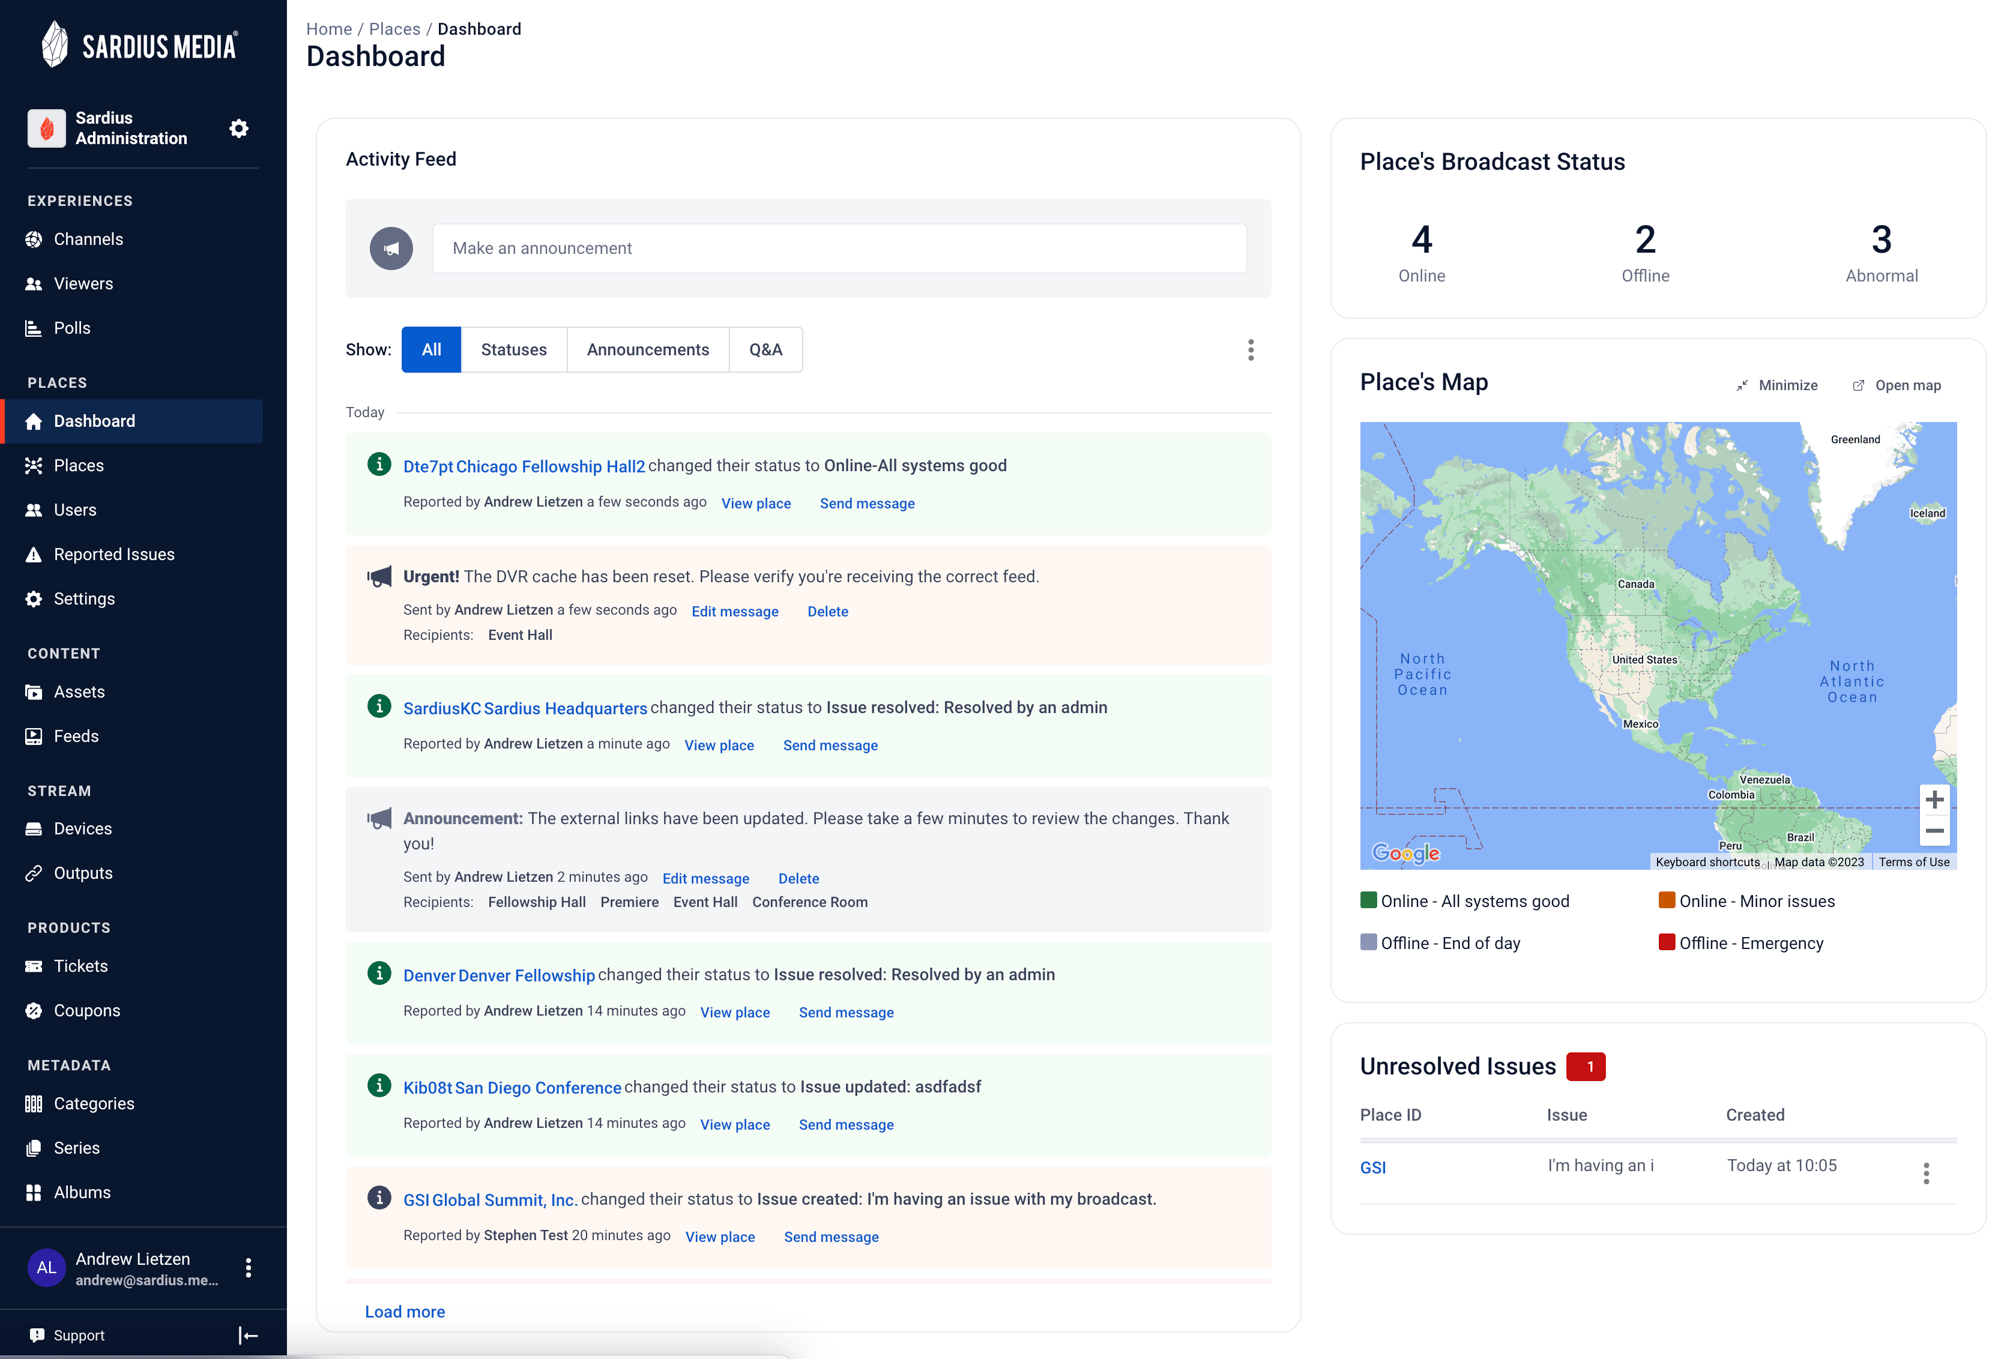Viewport: 2010px width, 1359px height.
Task: Open the three-dot menu beside the feed filters
Action: [1250, 349]
